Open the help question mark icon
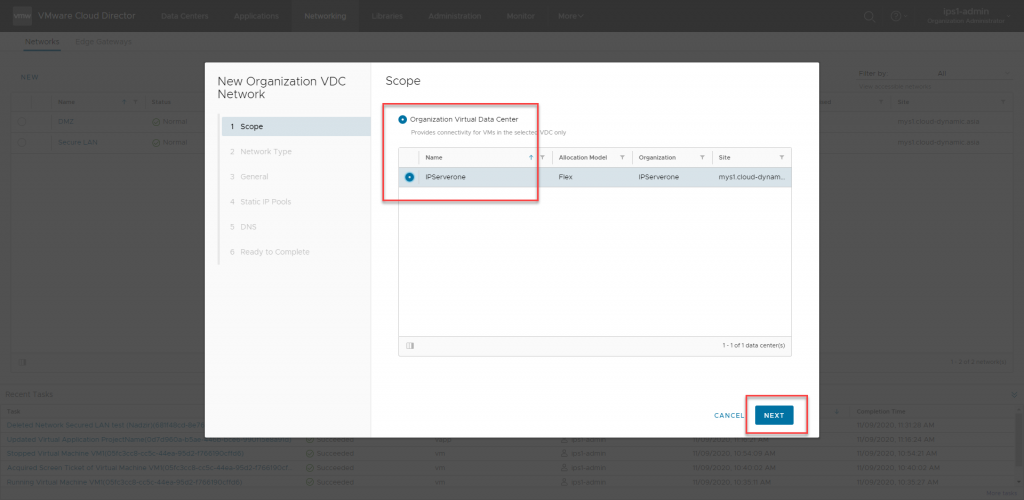Image resolution: width=1024 pixels, height=500 pixels. tap(895, 16)
